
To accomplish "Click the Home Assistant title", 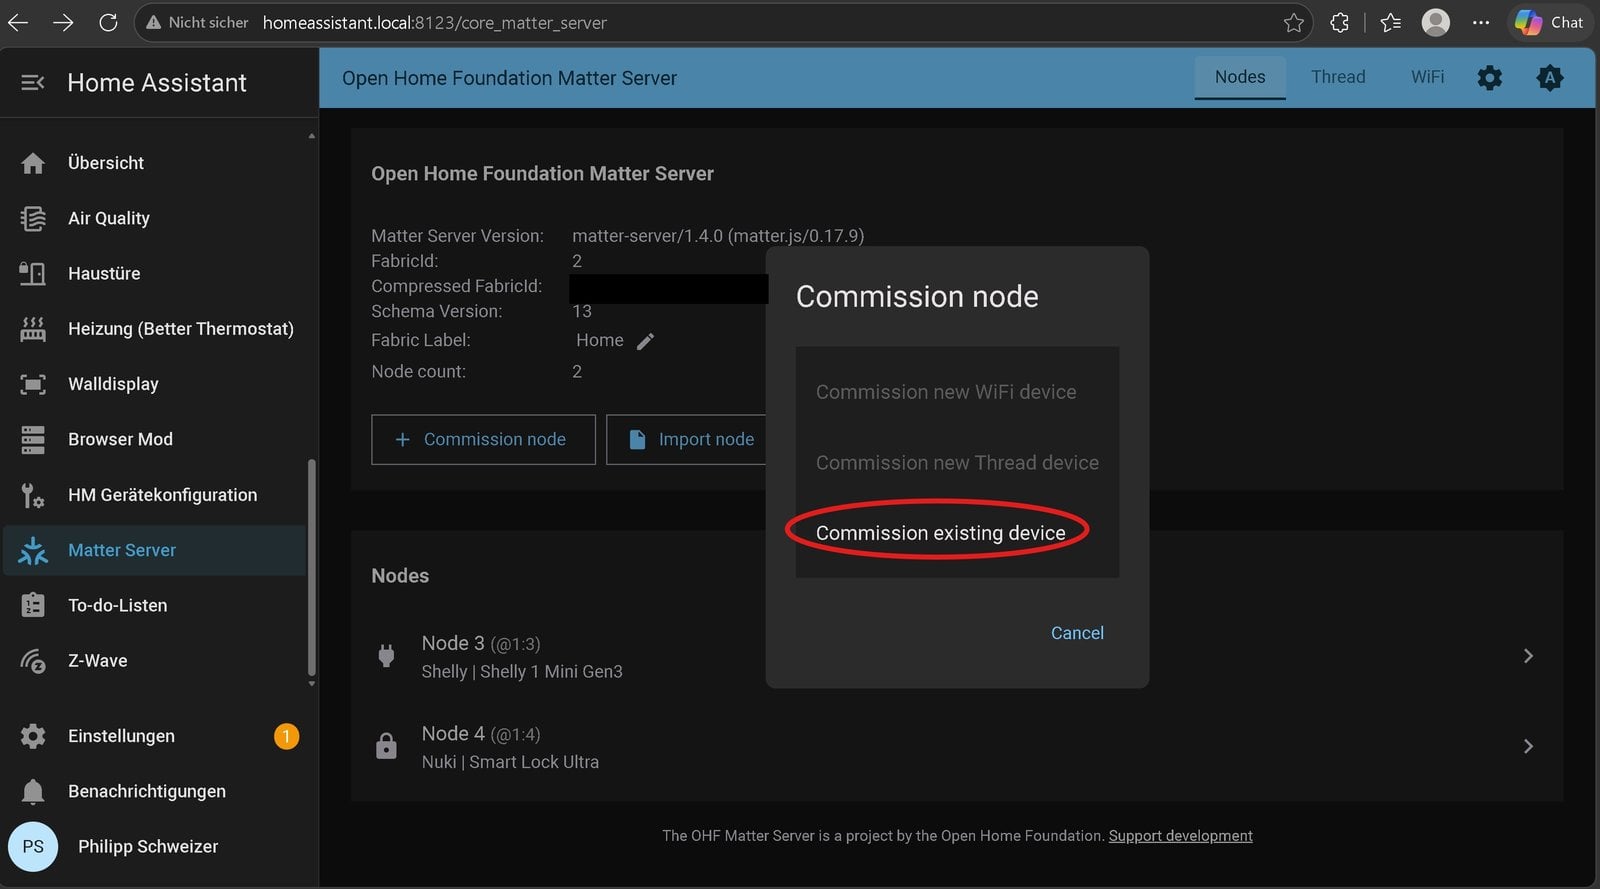I will (157, 83).
